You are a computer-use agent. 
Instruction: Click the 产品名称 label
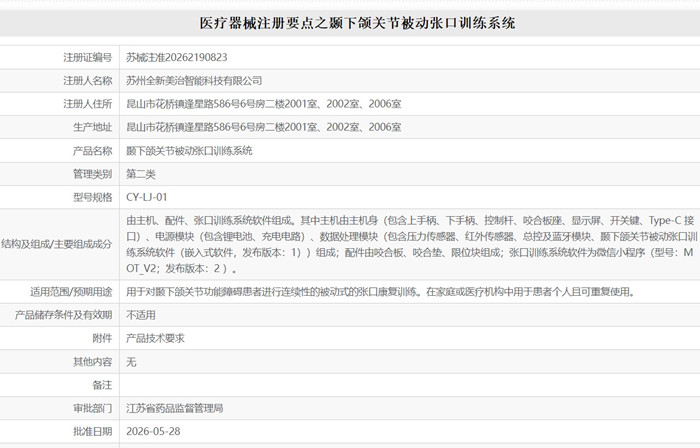coord(92,151)
